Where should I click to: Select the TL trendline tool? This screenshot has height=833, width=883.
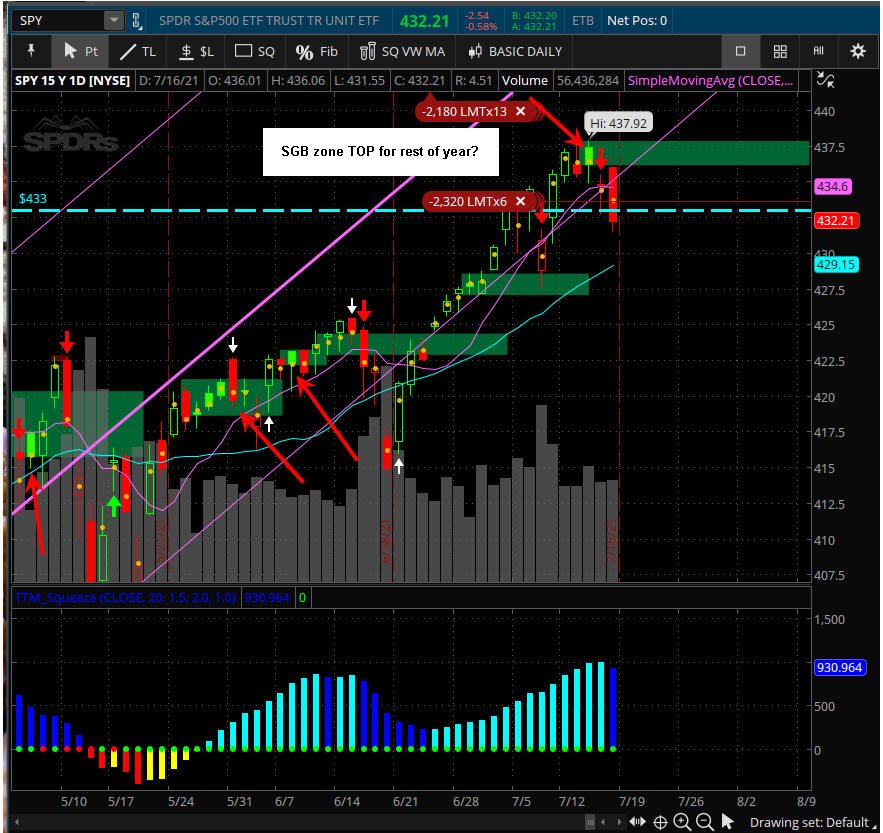[138, 52]
